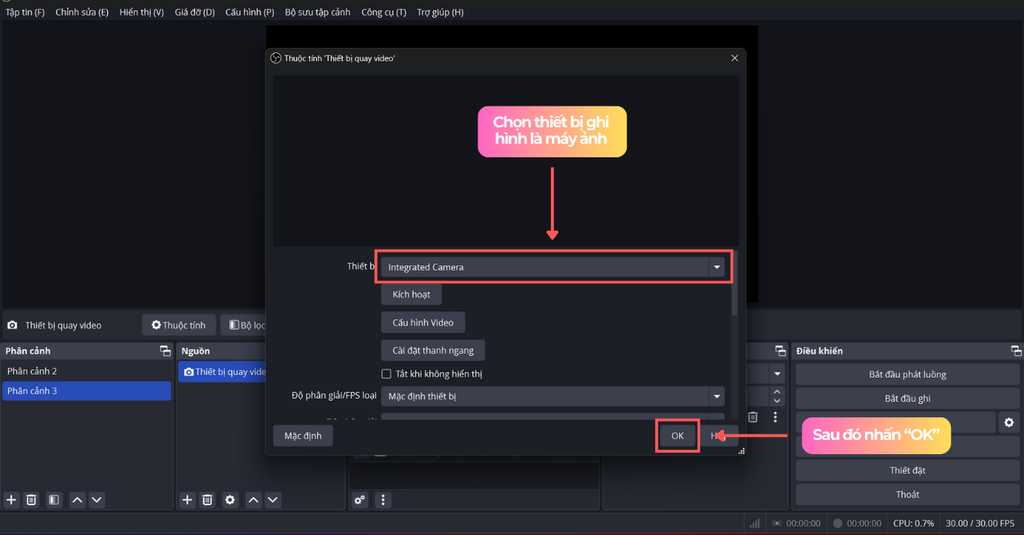This screenshot has height=535, width=1024.
Task: Open Bộ sưu tập cảnh menu
Action: 317,12
